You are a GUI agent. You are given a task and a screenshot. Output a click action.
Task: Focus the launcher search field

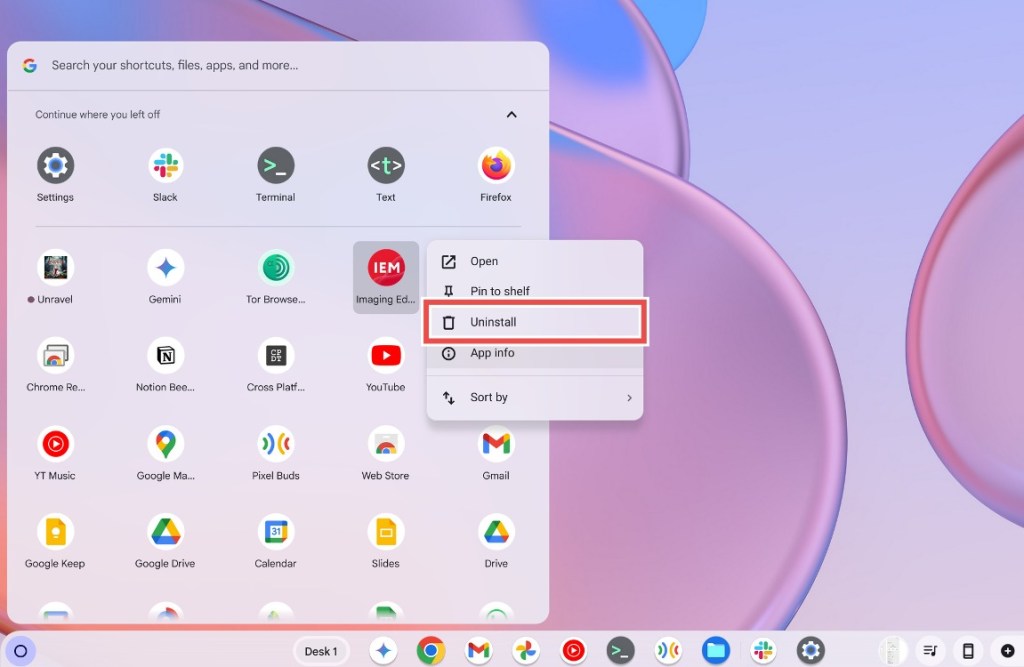tap(278, 65)
